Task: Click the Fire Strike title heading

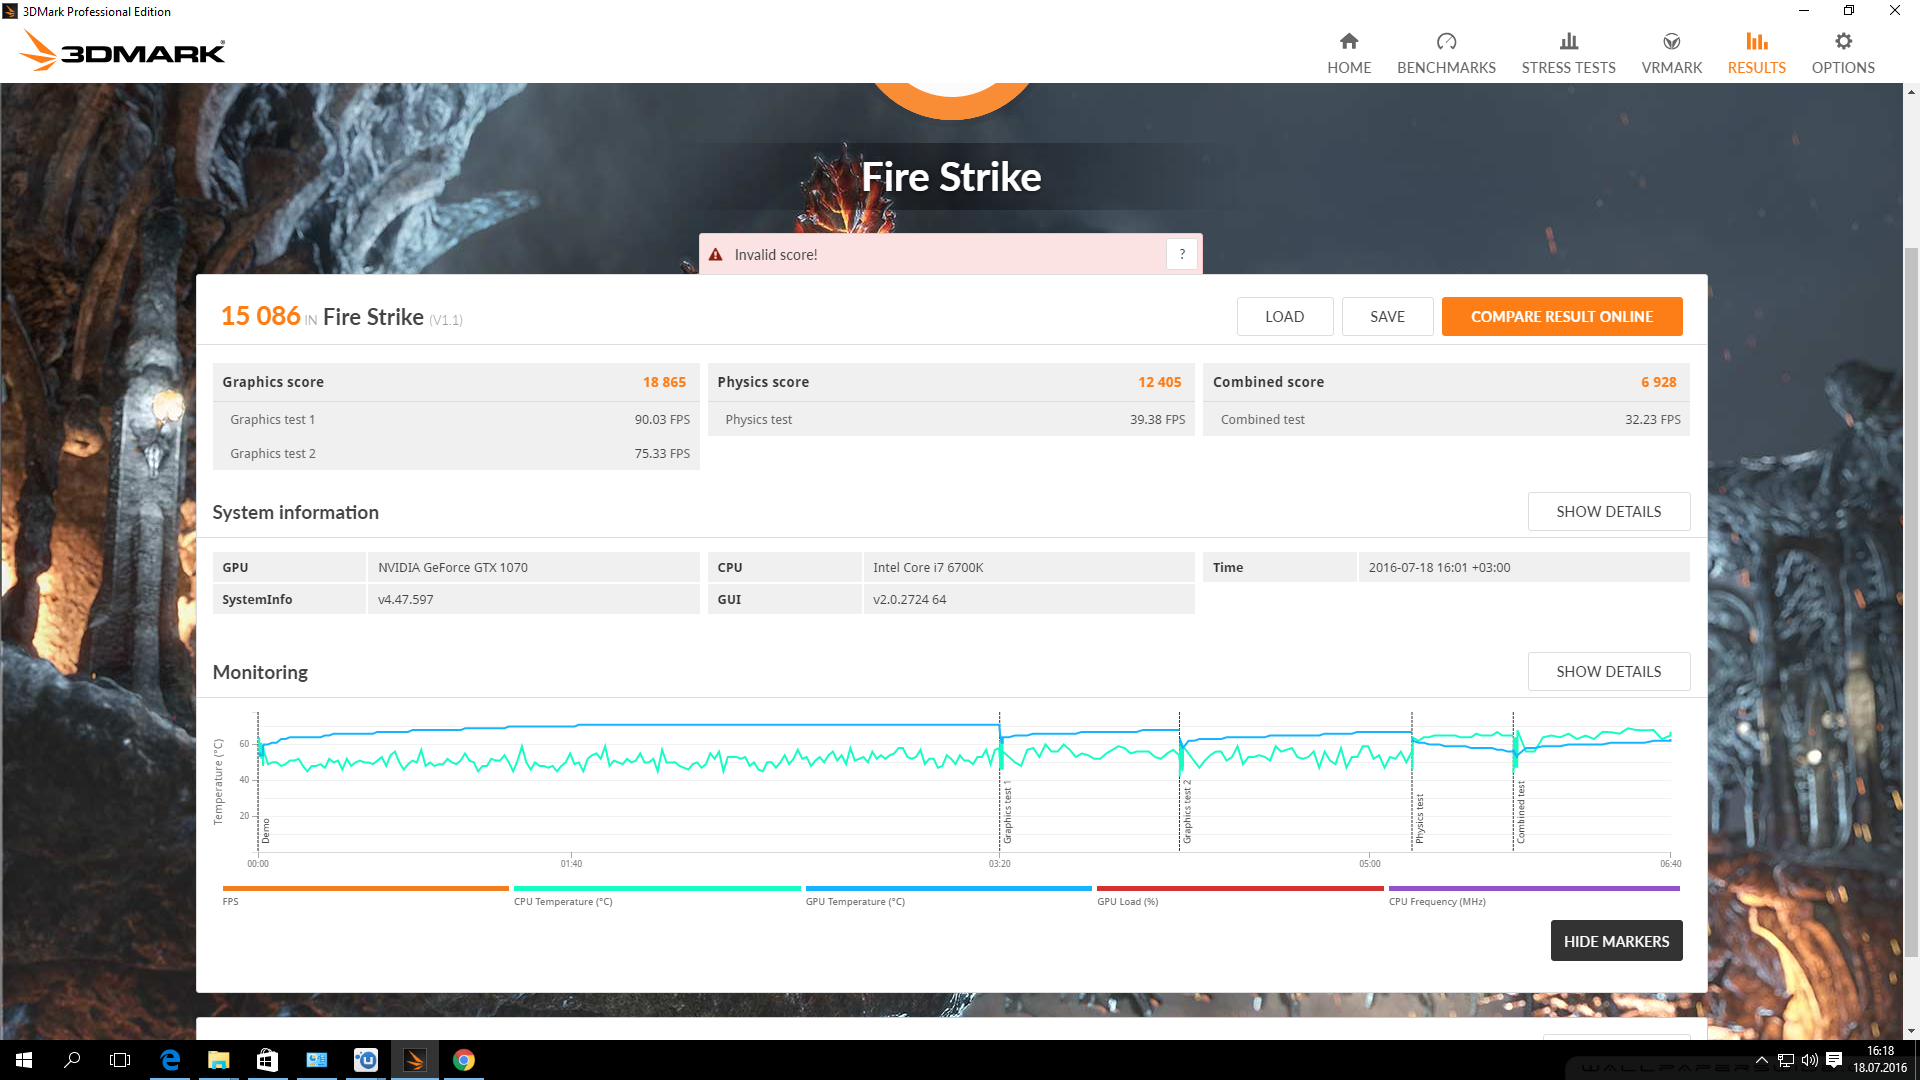Action: (x=951, y=177)
